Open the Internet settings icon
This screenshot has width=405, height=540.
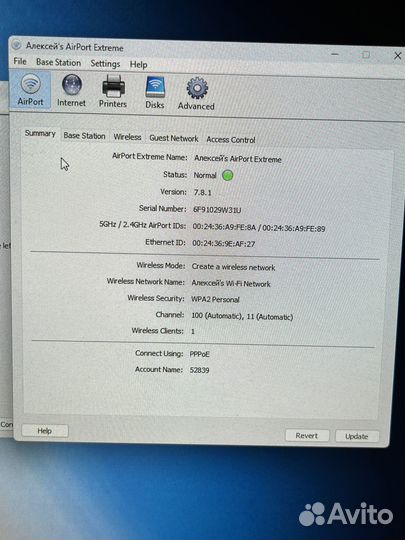(72, 91)
